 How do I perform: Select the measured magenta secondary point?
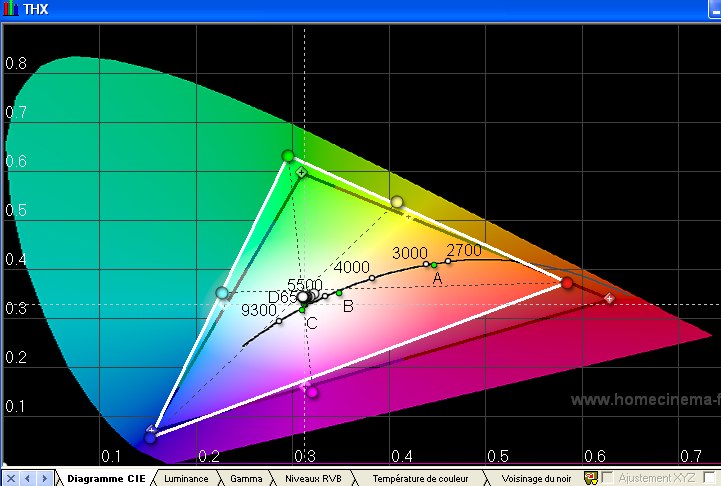coord(312,392)
